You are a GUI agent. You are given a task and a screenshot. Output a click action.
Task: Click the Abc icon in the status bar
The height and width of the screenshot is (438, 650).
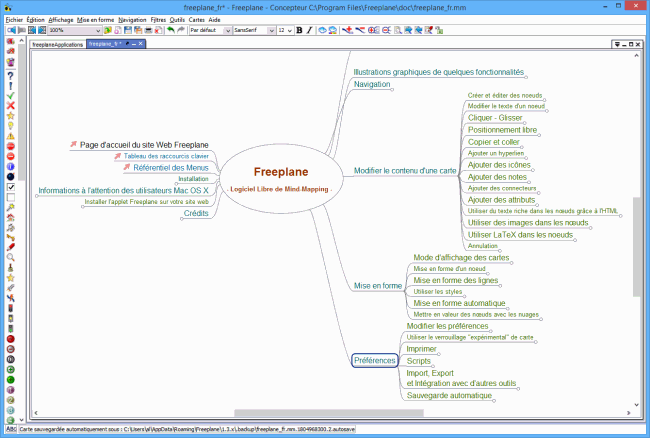tap(11, 429)
